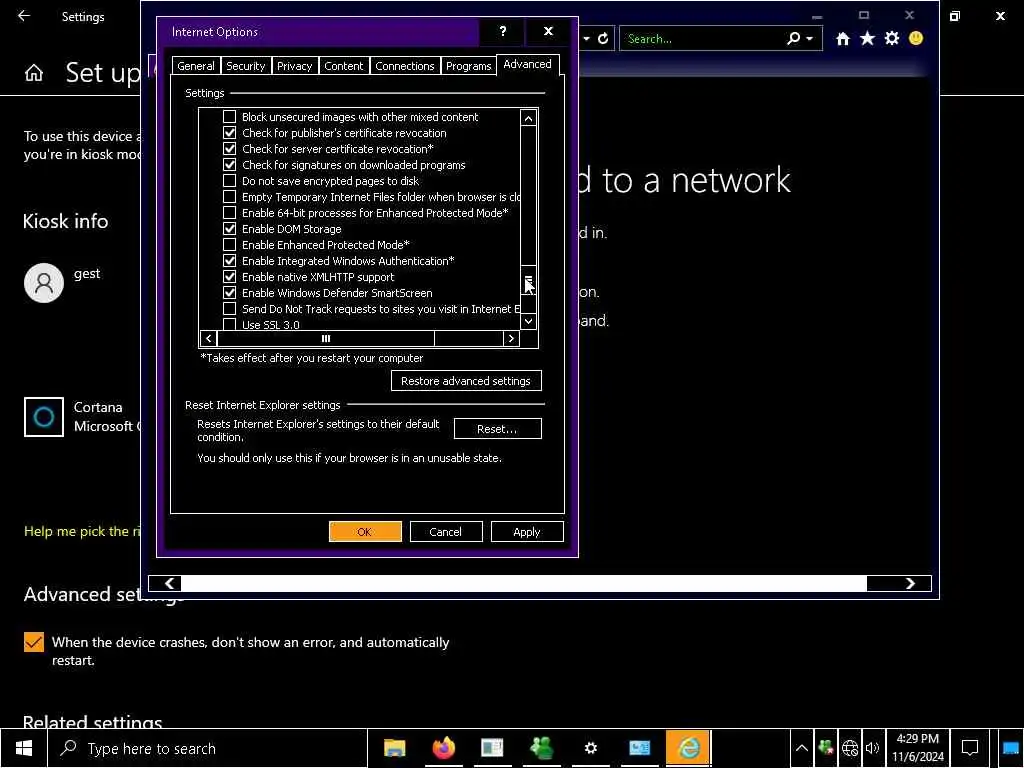The height and width of the screenshot is (768, 1024).
Task: Click the volume speaker tray icon
Action: tap(872, 748)
